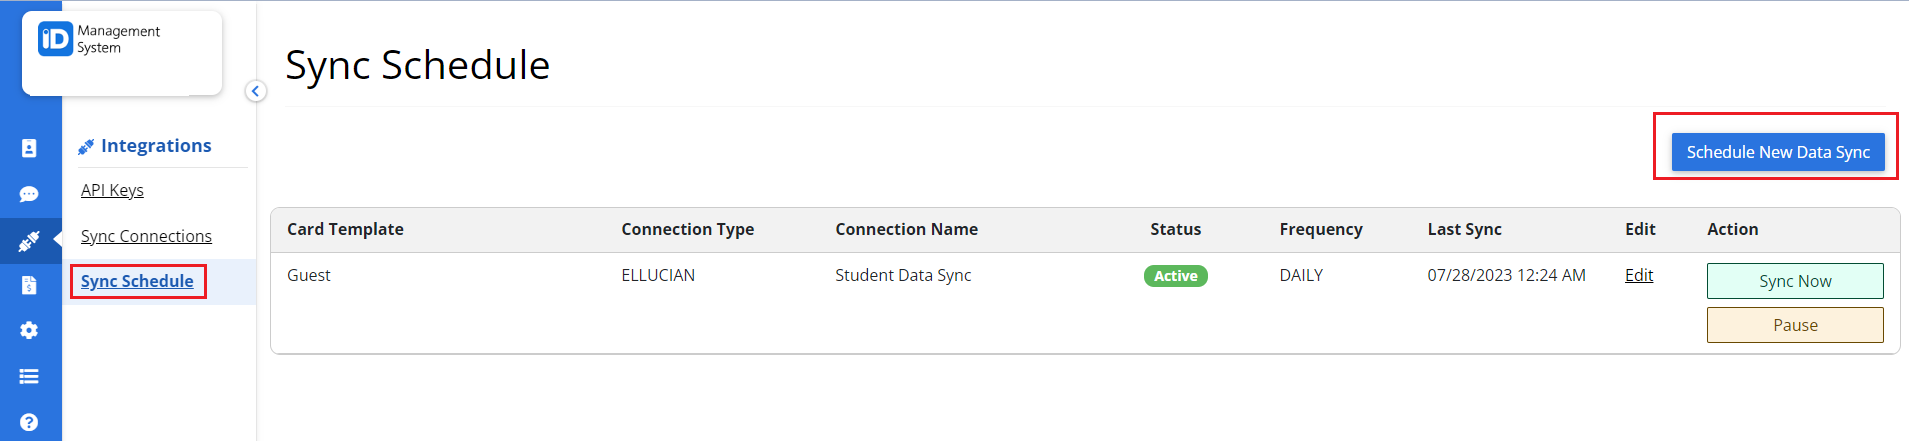Select the DAILY frequency cell

point(1301,275)
